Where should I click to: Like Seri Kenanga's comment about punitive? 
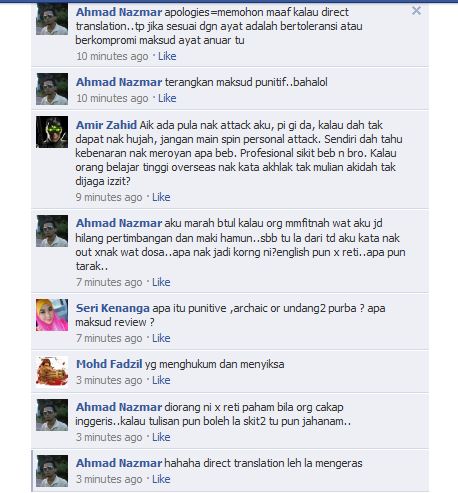[161, 338]
